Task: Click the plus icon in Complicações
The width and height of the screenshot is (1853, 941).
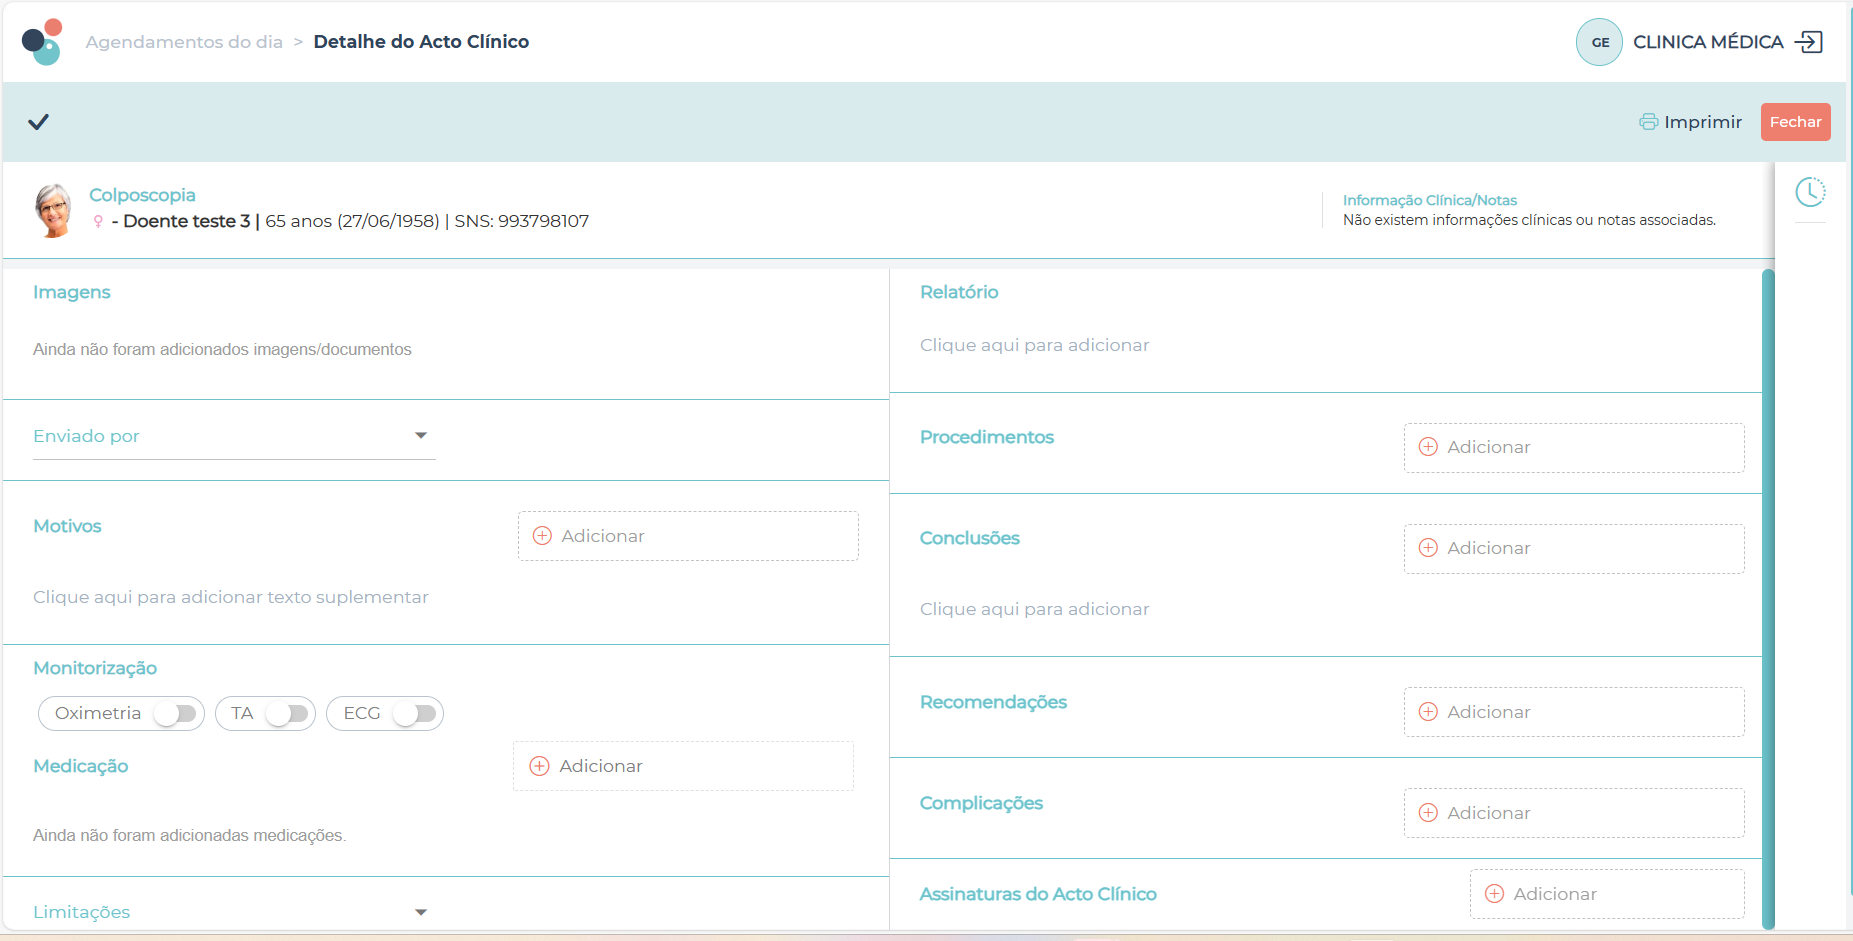Action: click(x=1428, y=813)
